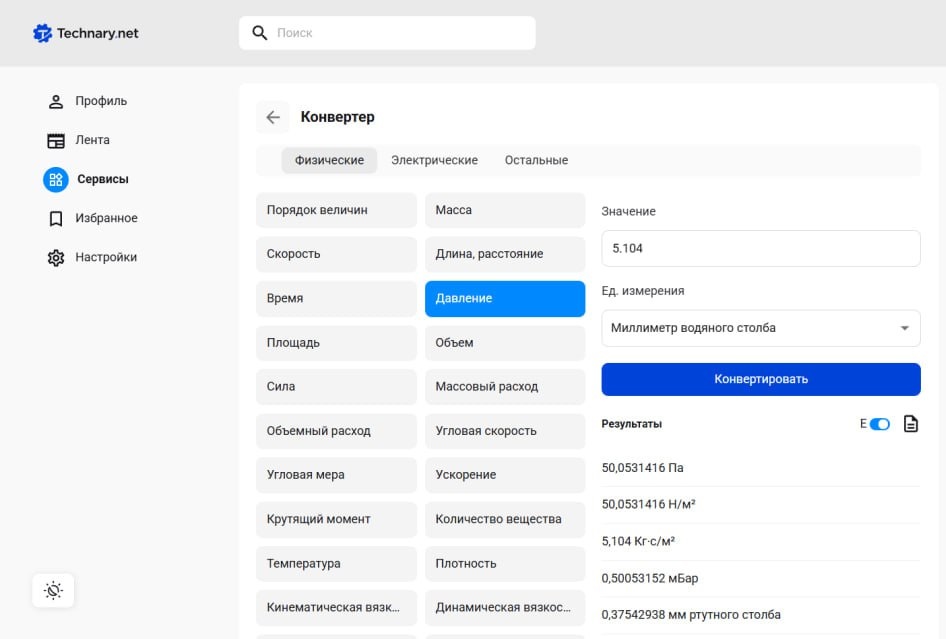The width and height of the screenshot is (946, 639).
Task: Click the Конвертировать button
Action: coord(761,380)
